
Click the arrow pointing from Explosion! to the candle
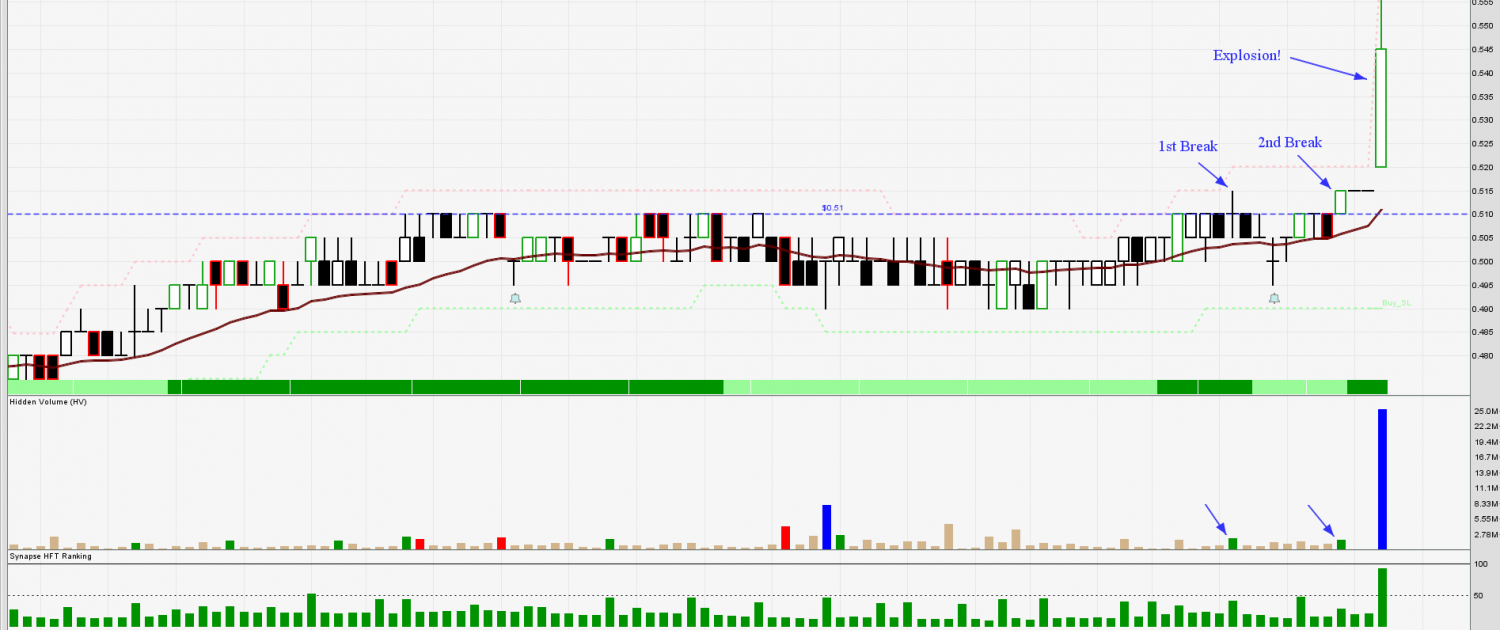(x=1328, y=68)
